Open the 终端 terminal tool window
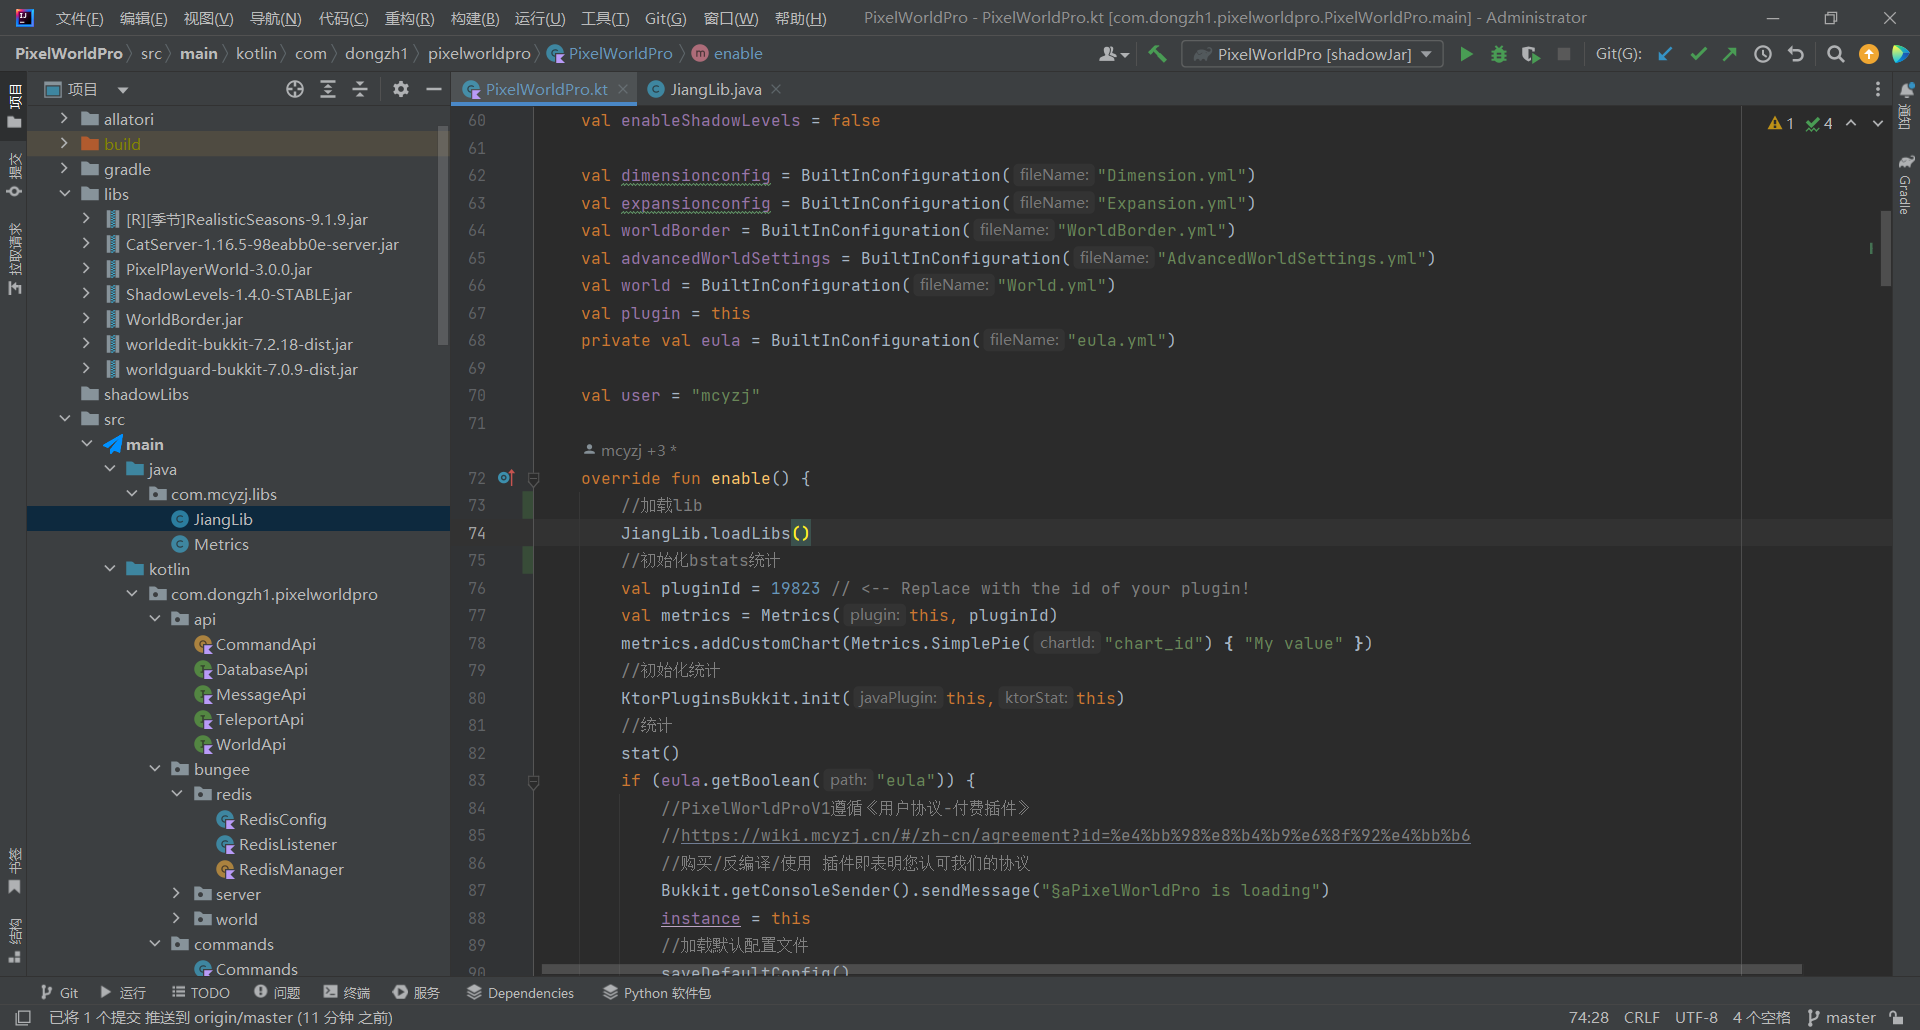Screen dimensions: 1920x1030 click(x=346, y=992)
